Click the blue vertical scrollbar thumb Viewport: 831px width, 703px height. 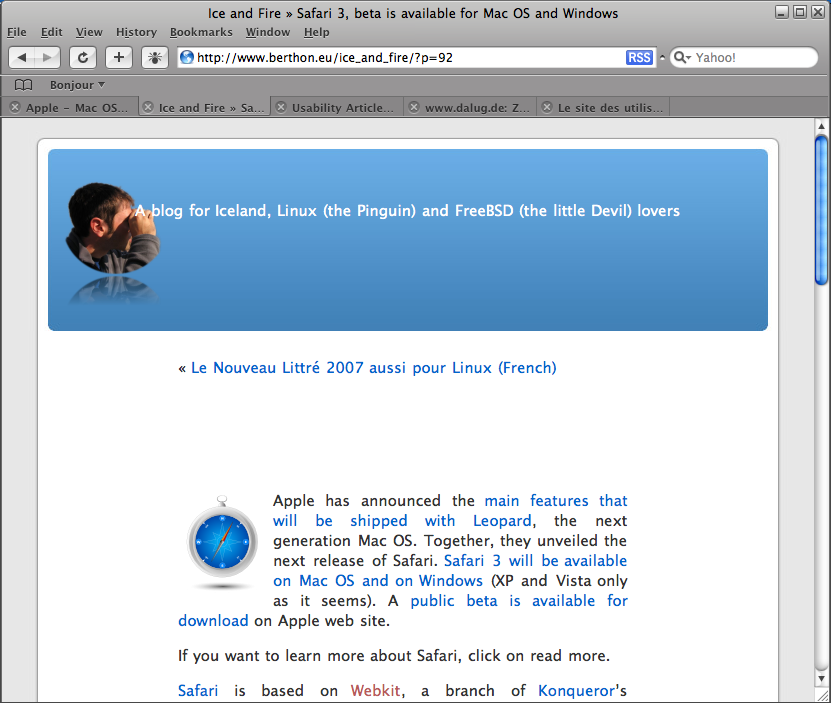(x=821, y=210)
